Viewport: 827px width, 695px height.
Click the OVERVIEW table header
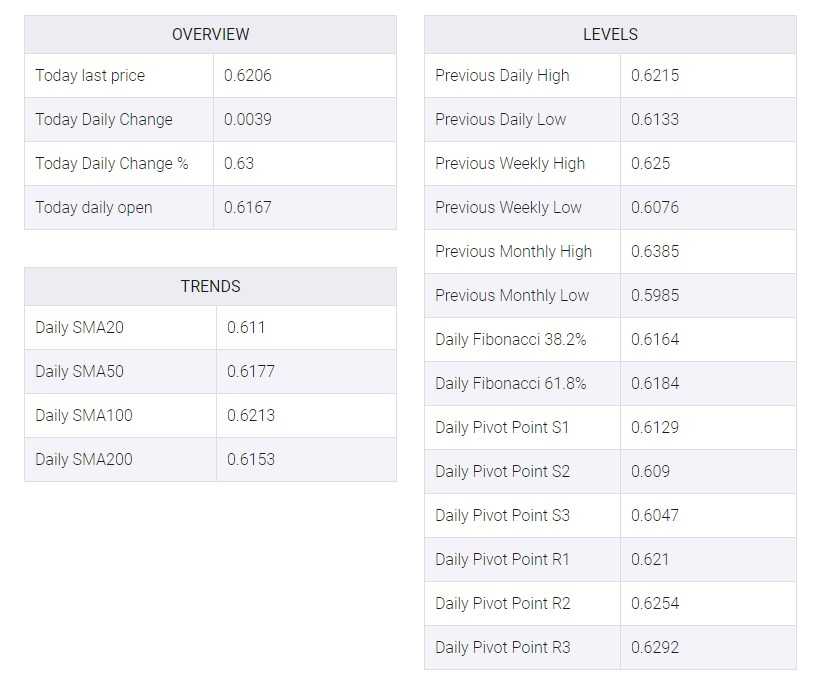point(210,34)
